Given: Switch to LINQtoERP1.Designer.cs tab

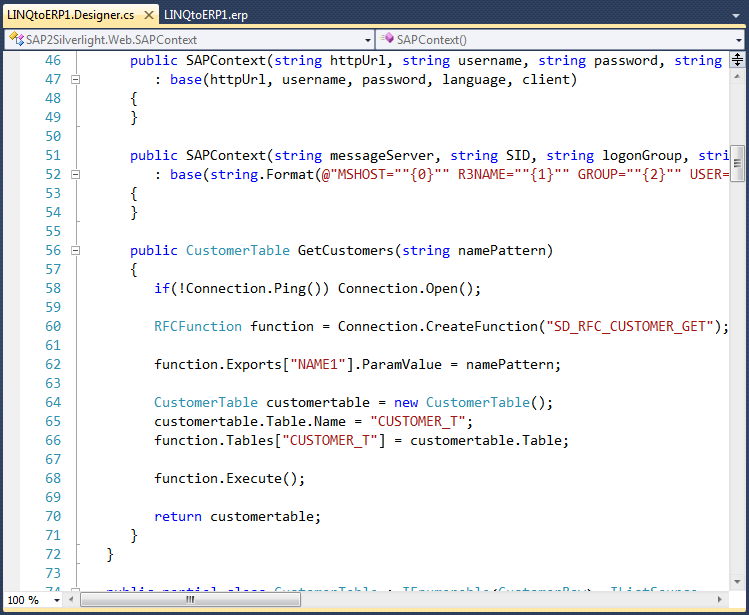Looking at the screenshot, I should click(71, 15).
